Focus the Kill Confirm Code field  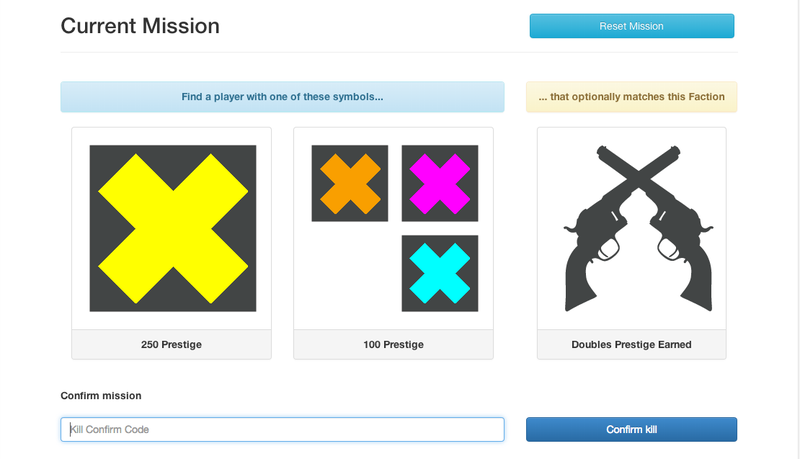(x=283, y=429)
